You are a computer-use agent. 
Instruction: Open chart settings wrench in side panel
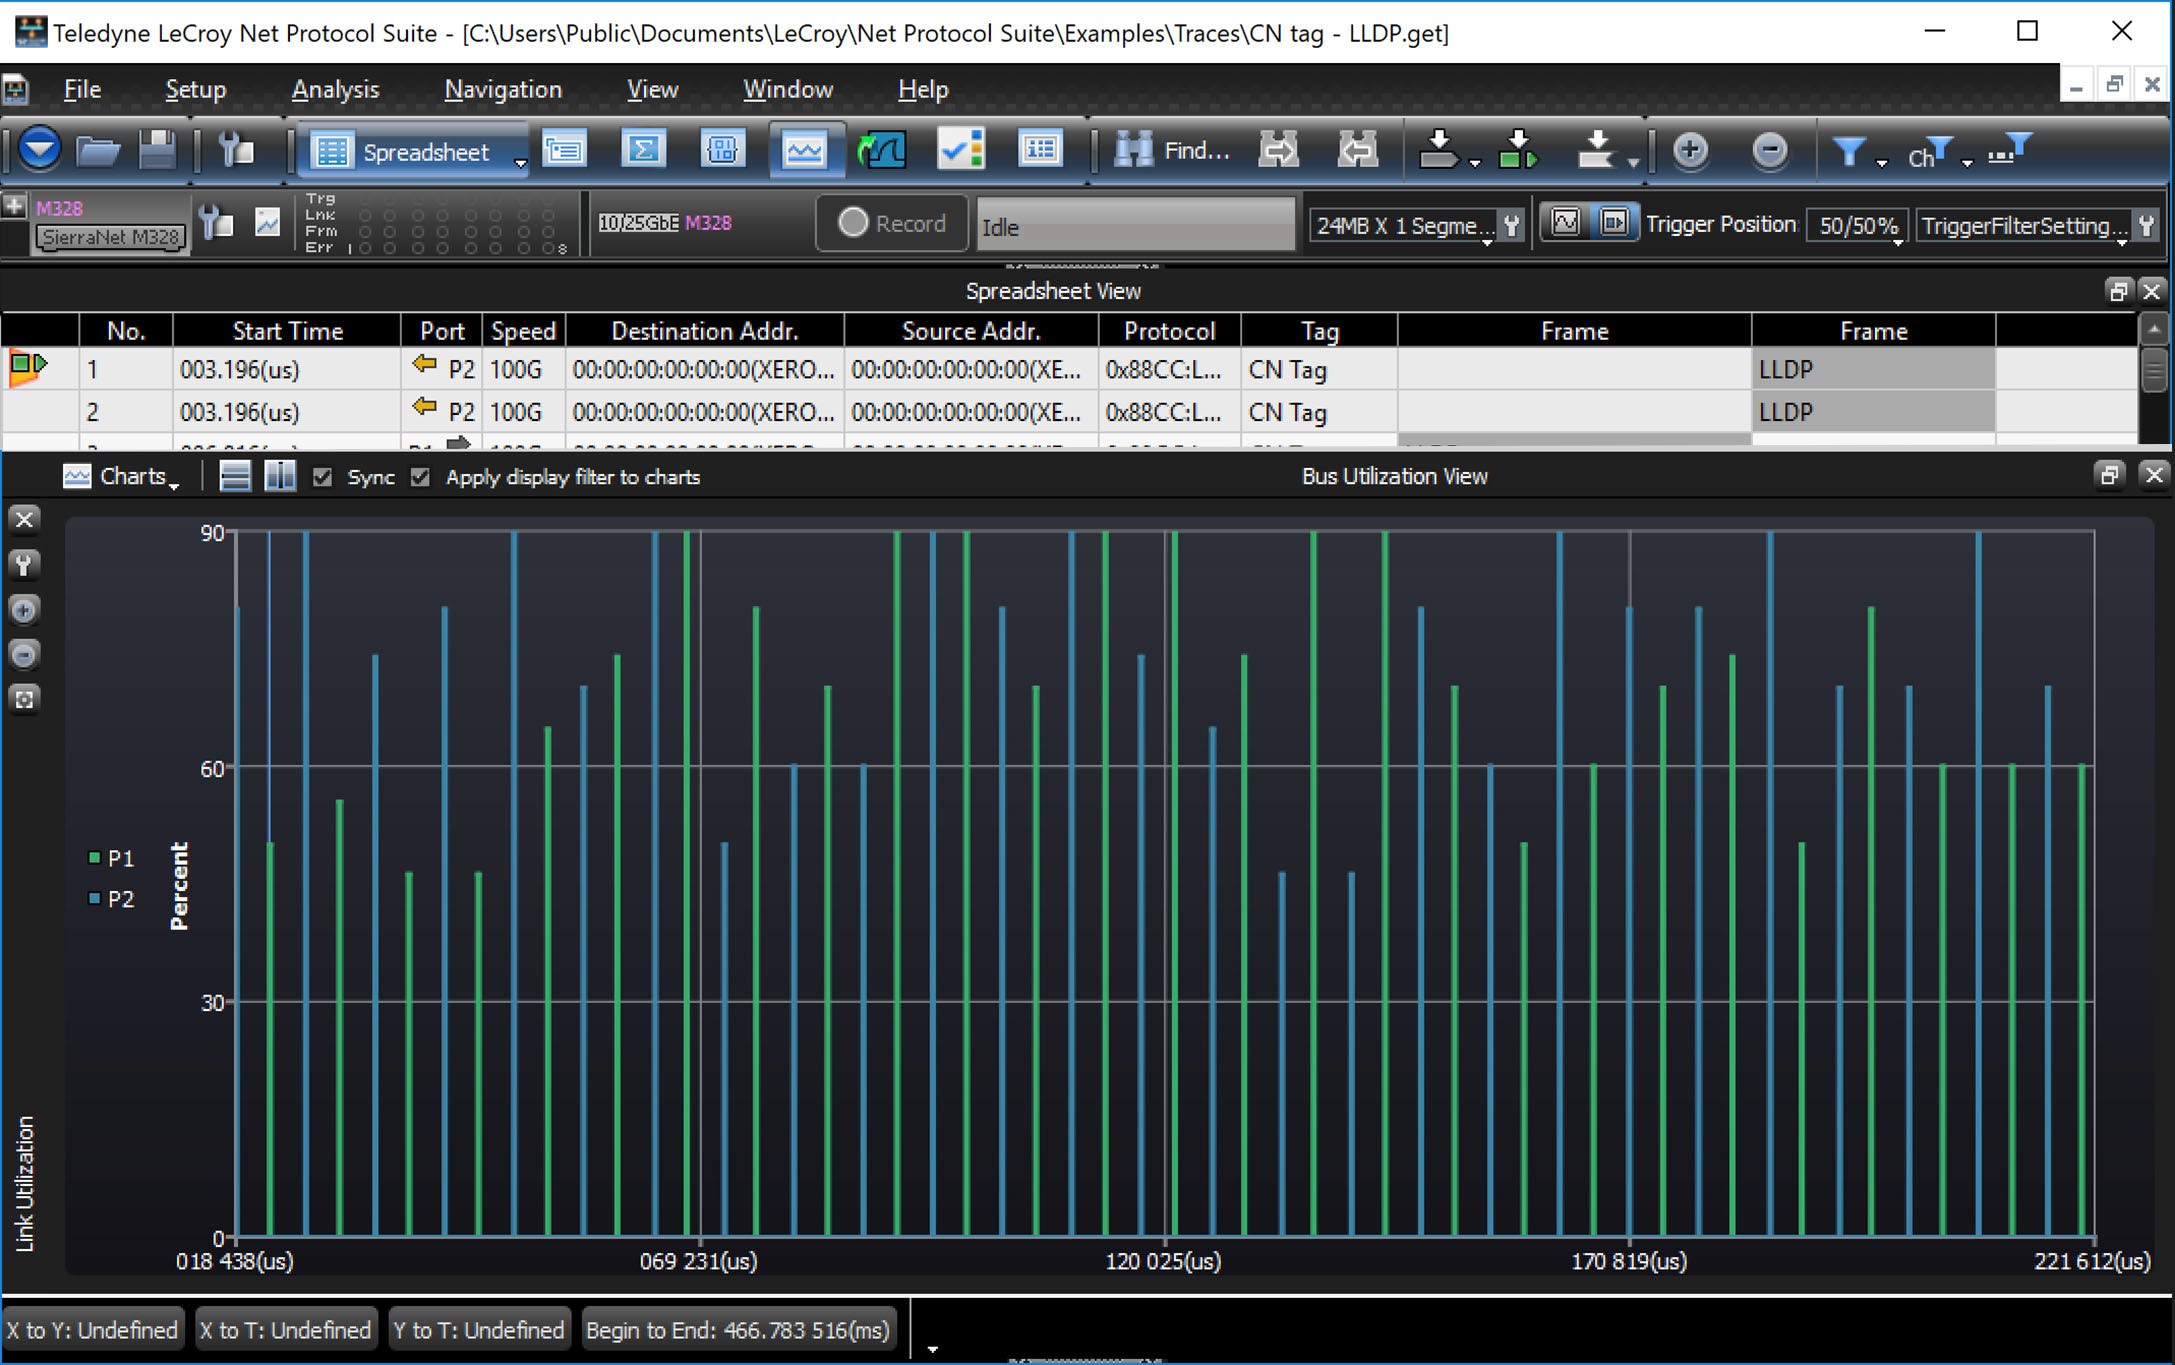tap(24, 565)
